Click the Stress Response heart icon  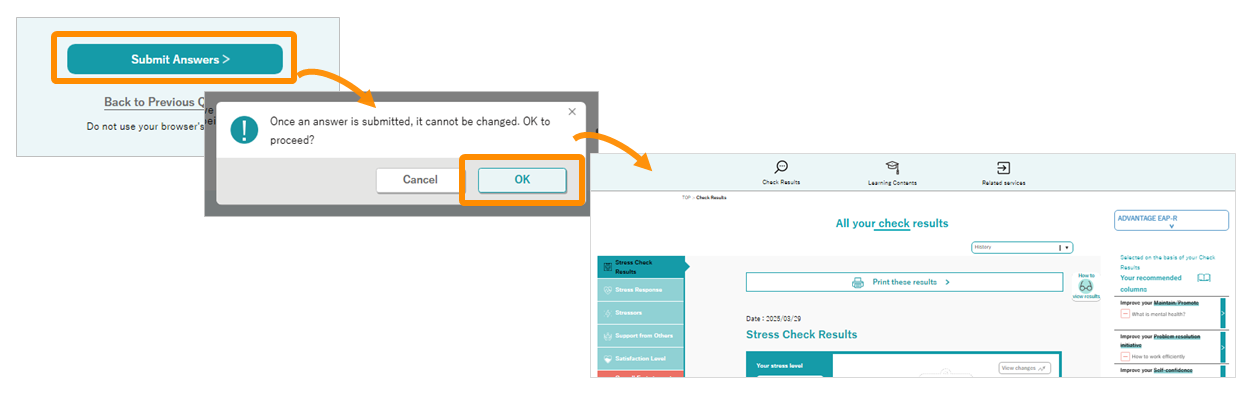click(x=607, y=290)
